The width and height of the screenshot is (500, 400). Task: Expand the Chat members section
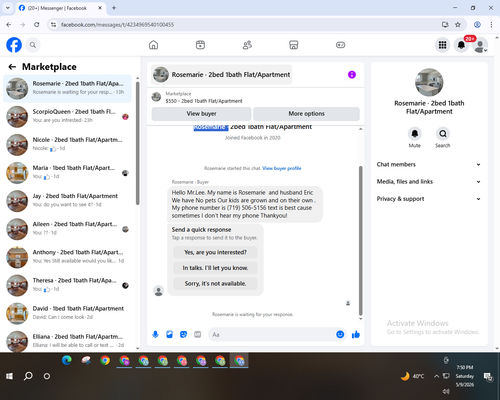pos(429,164)
